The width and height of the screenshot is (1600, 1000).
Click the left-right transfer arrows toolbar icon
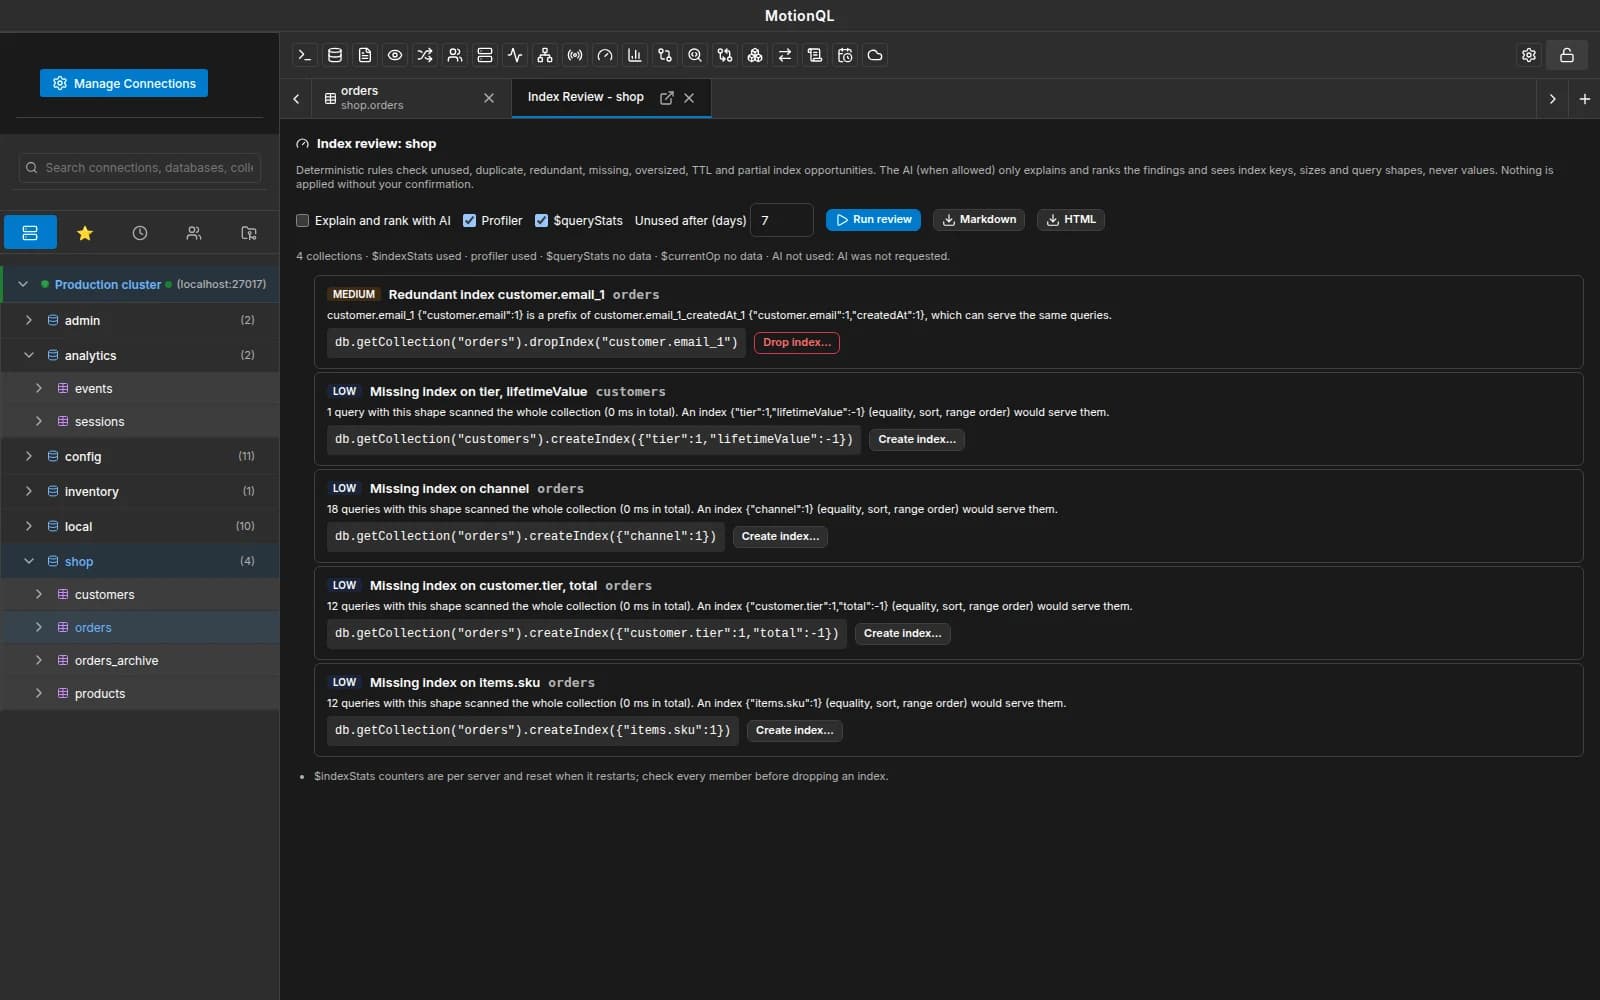pos(785,55)
